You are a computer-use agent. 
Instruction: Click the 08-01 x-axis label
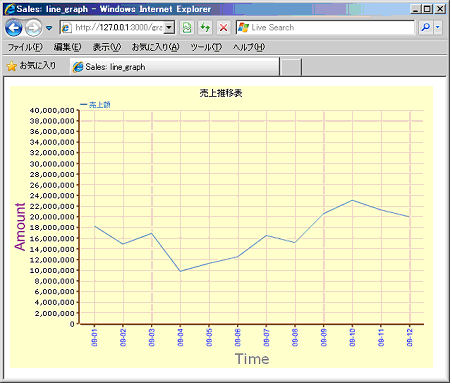coord(95,337)
